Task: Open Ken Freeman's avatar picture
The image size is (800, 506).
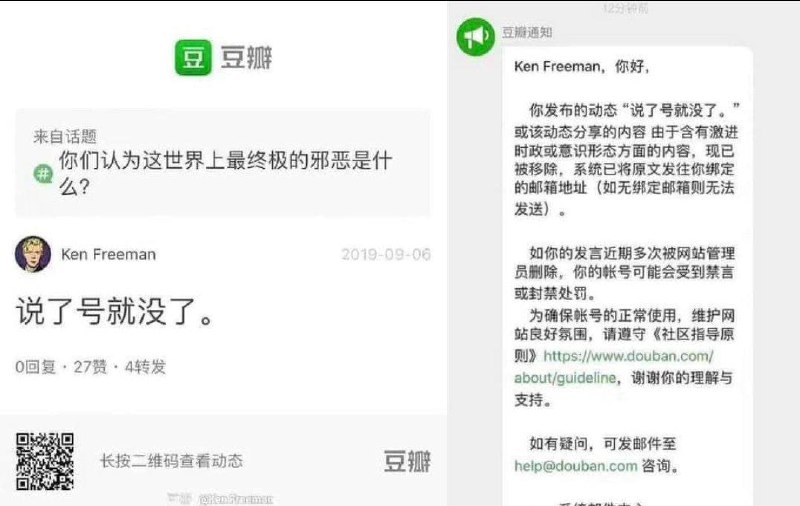Action: click(33, 254)
